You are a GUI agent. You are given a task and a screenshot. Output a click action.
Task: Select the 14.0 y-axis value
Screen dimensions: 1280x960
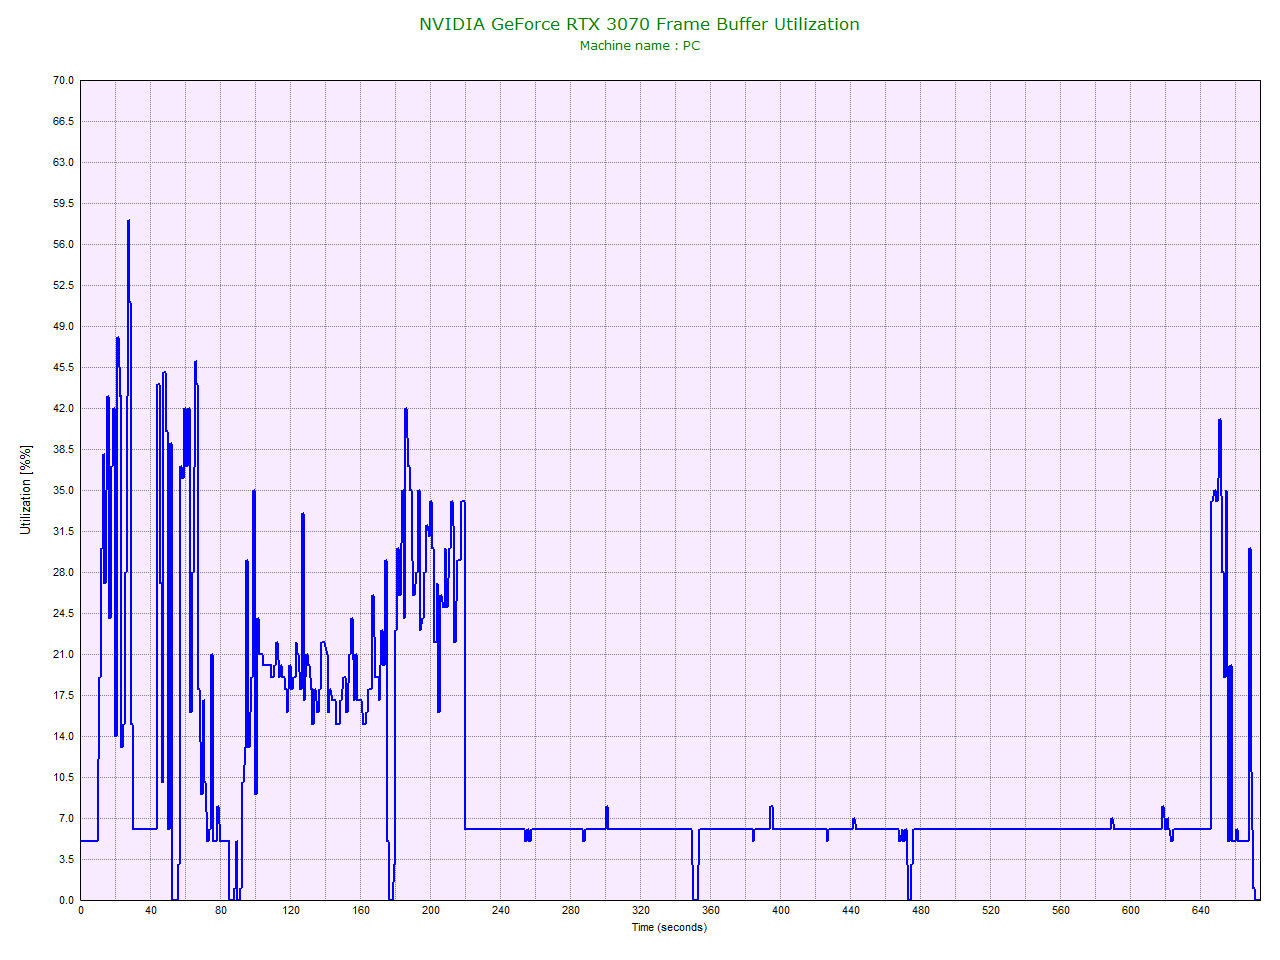(63, 736)
